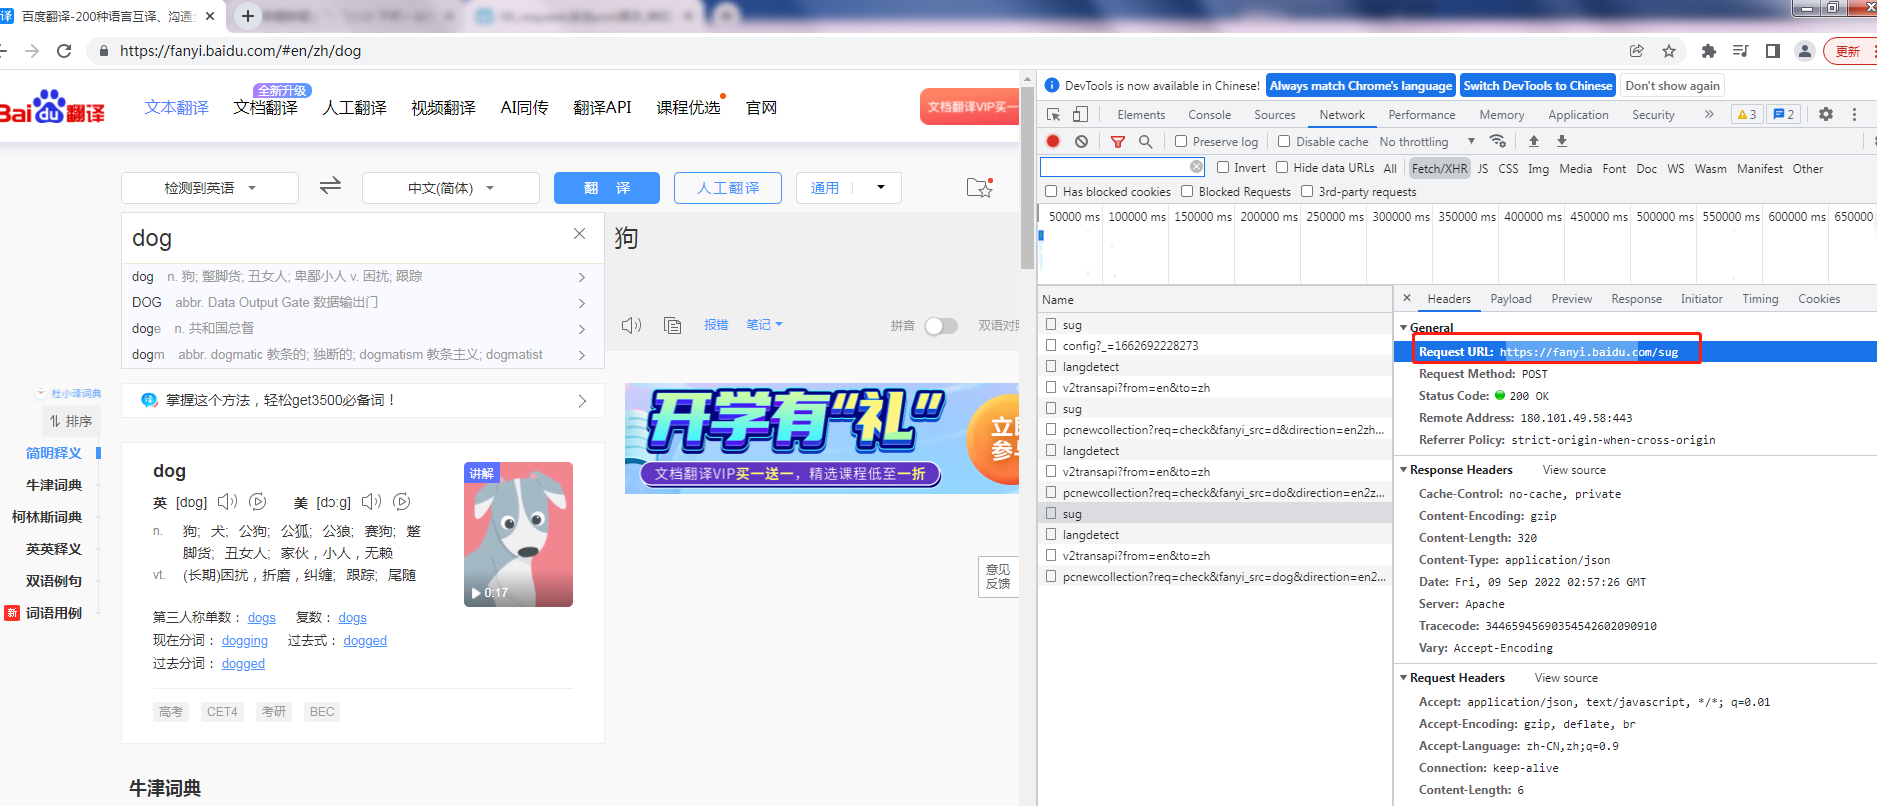Open the Chrome profile avatar

pyautogui.click(x=1805, y=51)
